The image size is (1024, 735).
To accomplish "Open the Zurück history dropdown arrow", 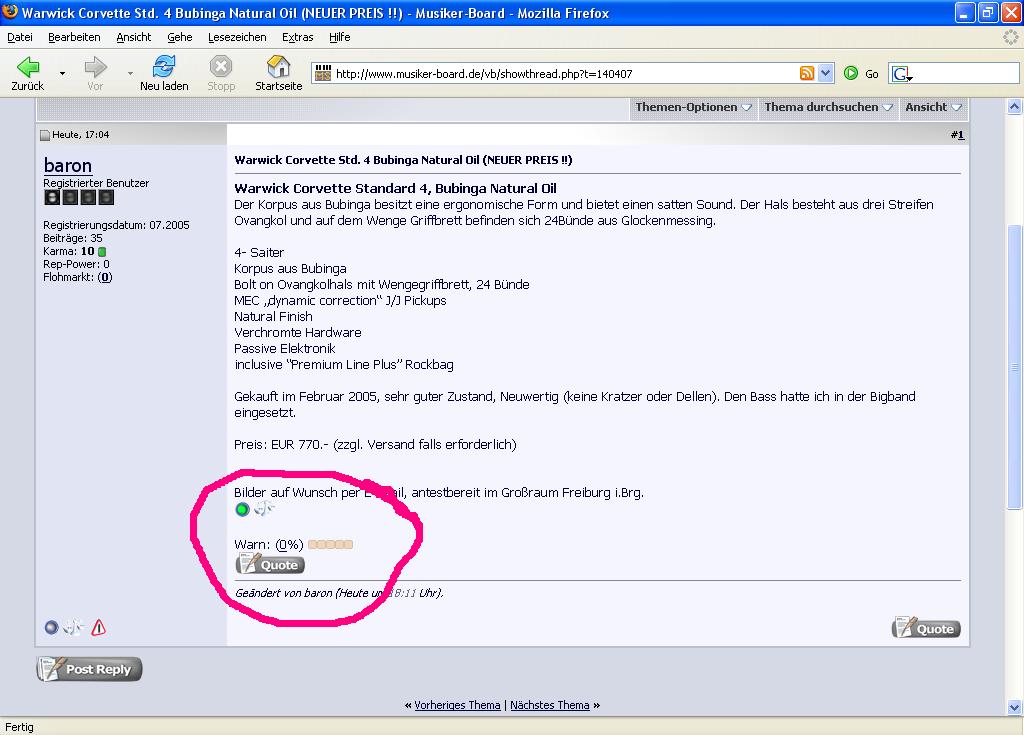I will [x=63, y=73].
